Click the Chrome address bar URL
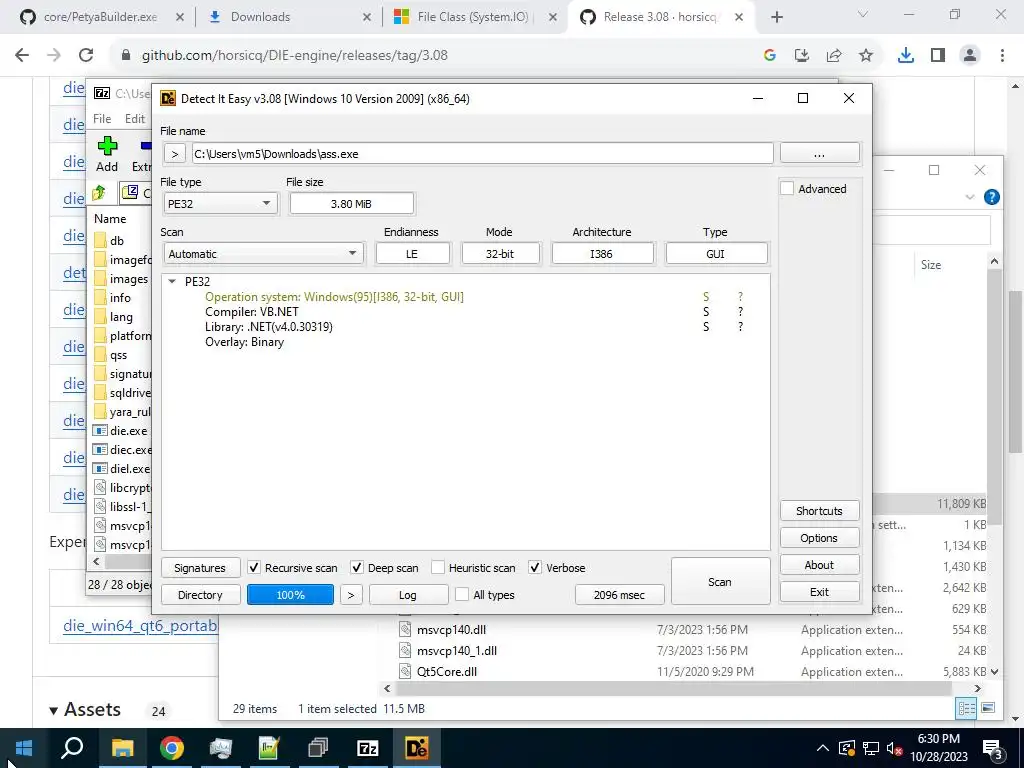The width and height of the screenshot is (1024, 768). pyautogui.click(x=295, y=56)
